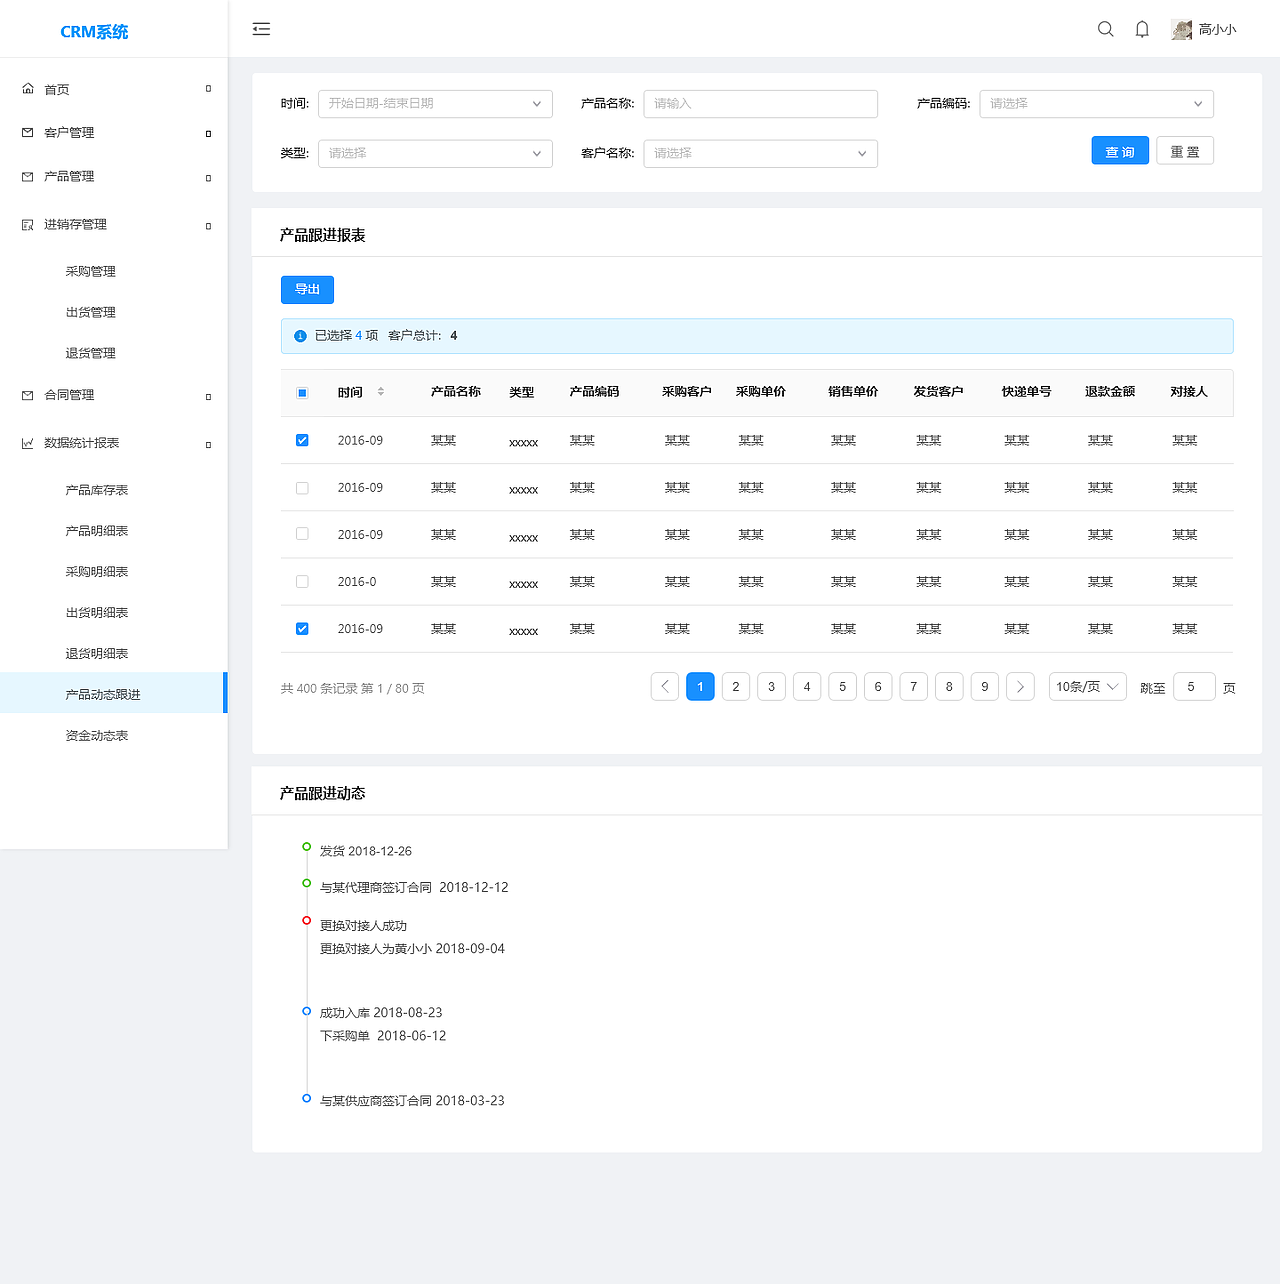Select 产品动态跟进 in the sidebar
This screenshot has height=1284, width=1280.
(x=114, y=694)
